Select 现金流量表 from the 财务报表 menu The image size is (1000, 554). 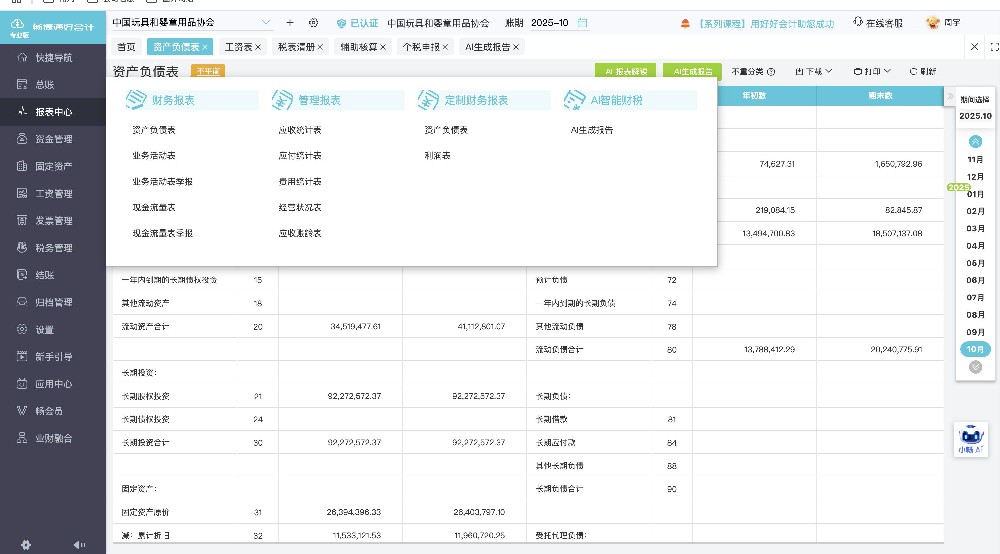point(154,207)
